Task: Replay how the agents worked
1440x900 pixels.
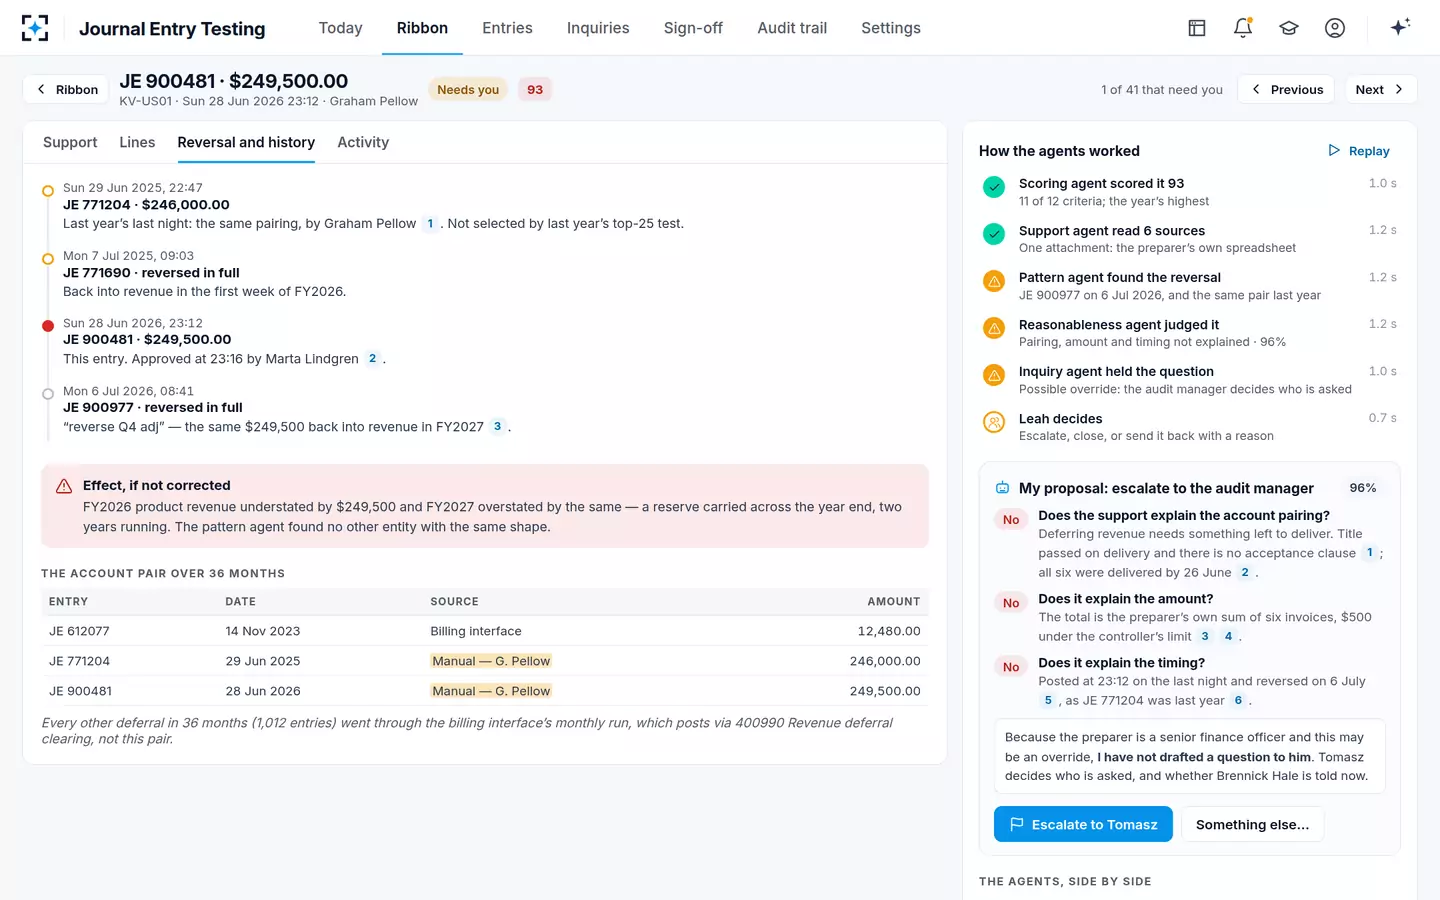Action: click(x=1358, y=151)
